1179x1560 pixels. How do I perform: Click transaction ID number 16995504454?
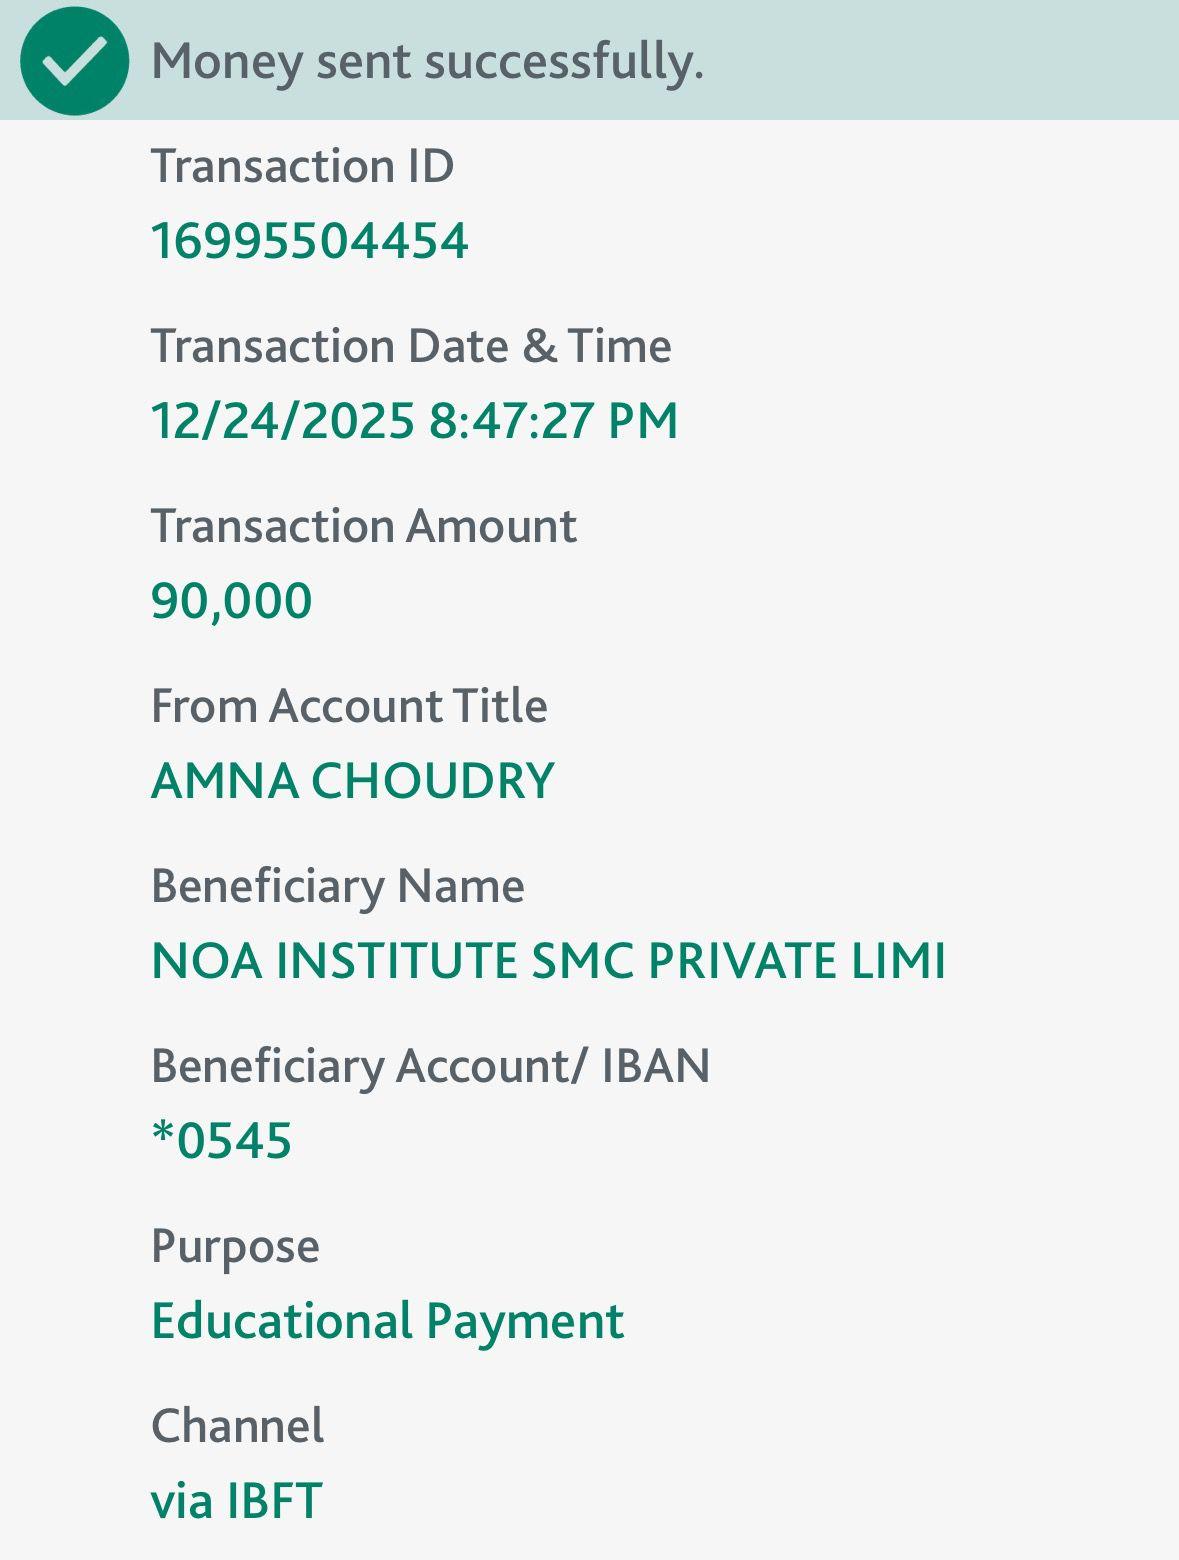pyautogui.click(x=309, y=241)
